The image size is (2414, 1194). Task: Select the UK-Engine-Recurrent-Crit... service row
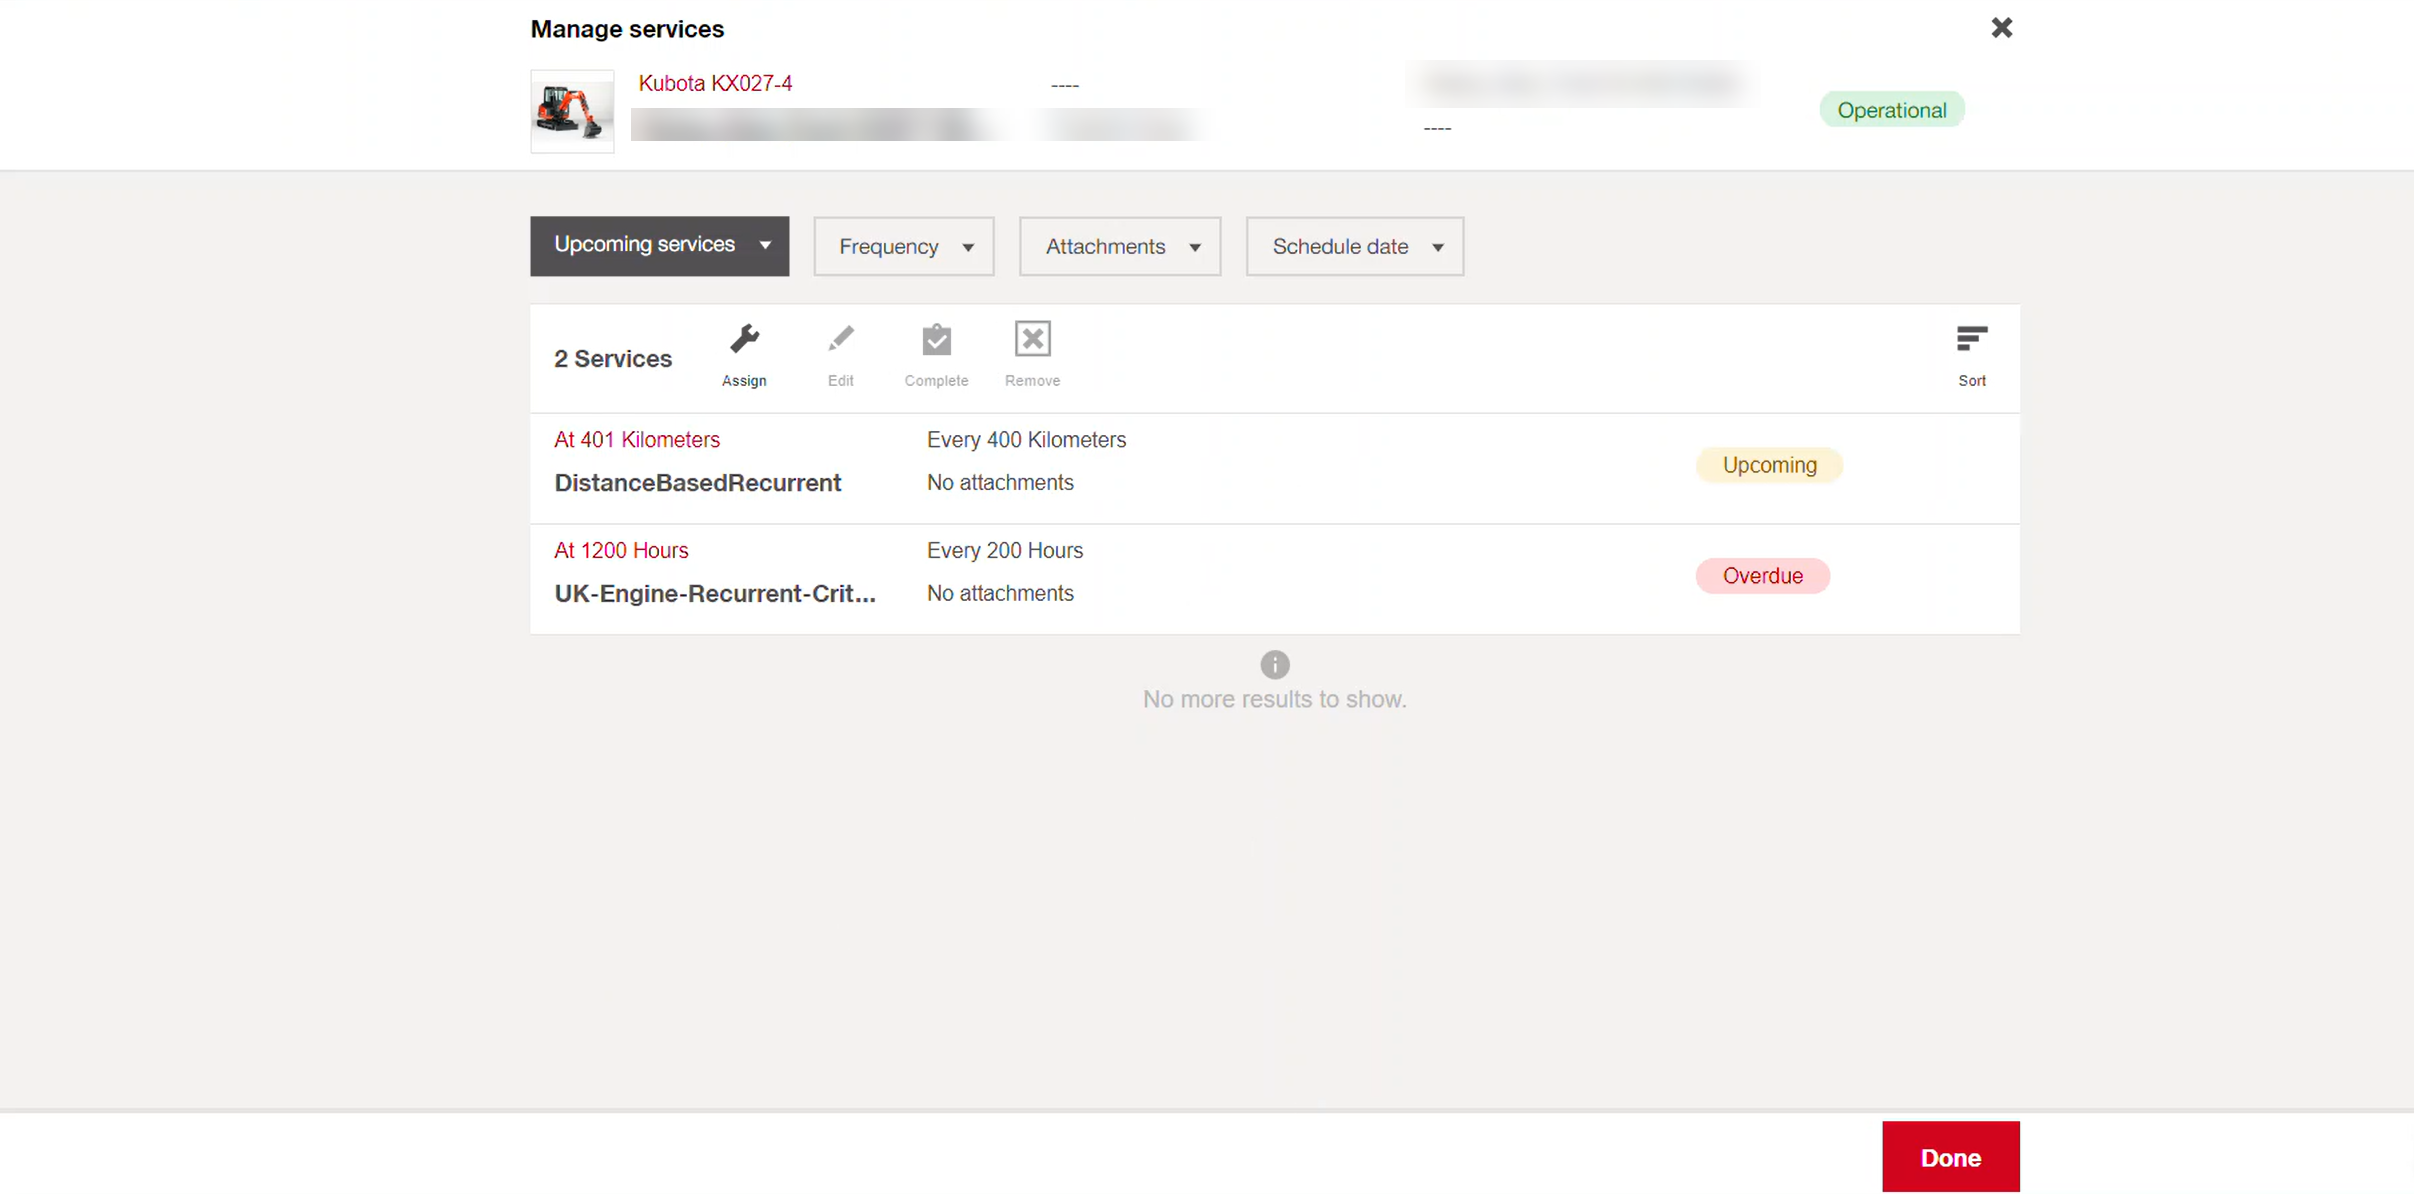(x=714, y=594)
